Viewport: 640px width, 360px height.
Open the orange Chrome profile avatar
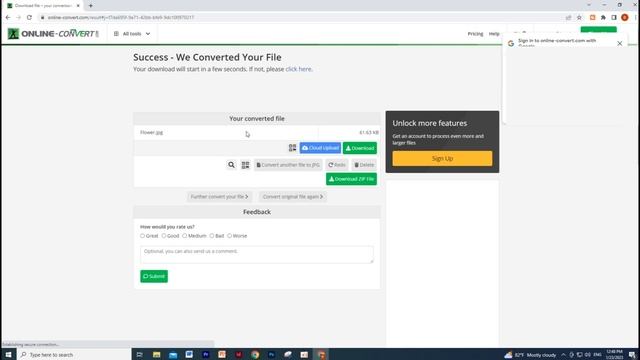(624, 18)
